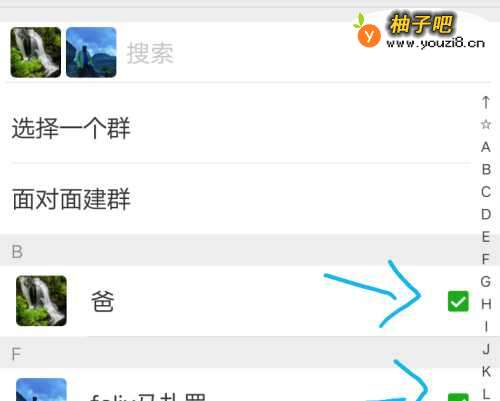Jump to top using the up arrow index
500x401 pixels.
pos(486,102)
